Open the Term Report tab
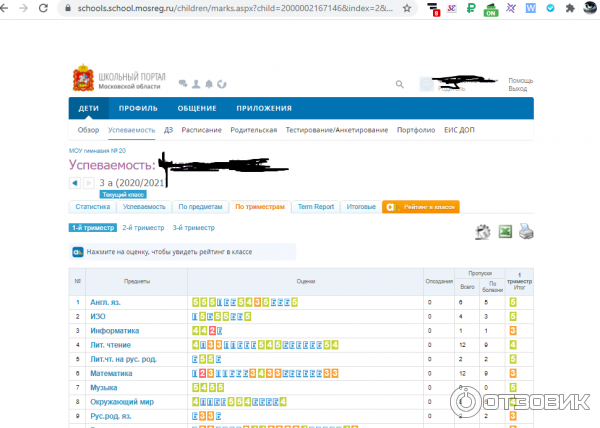Screen dimensions: 600x428 (x=316, y=207)
